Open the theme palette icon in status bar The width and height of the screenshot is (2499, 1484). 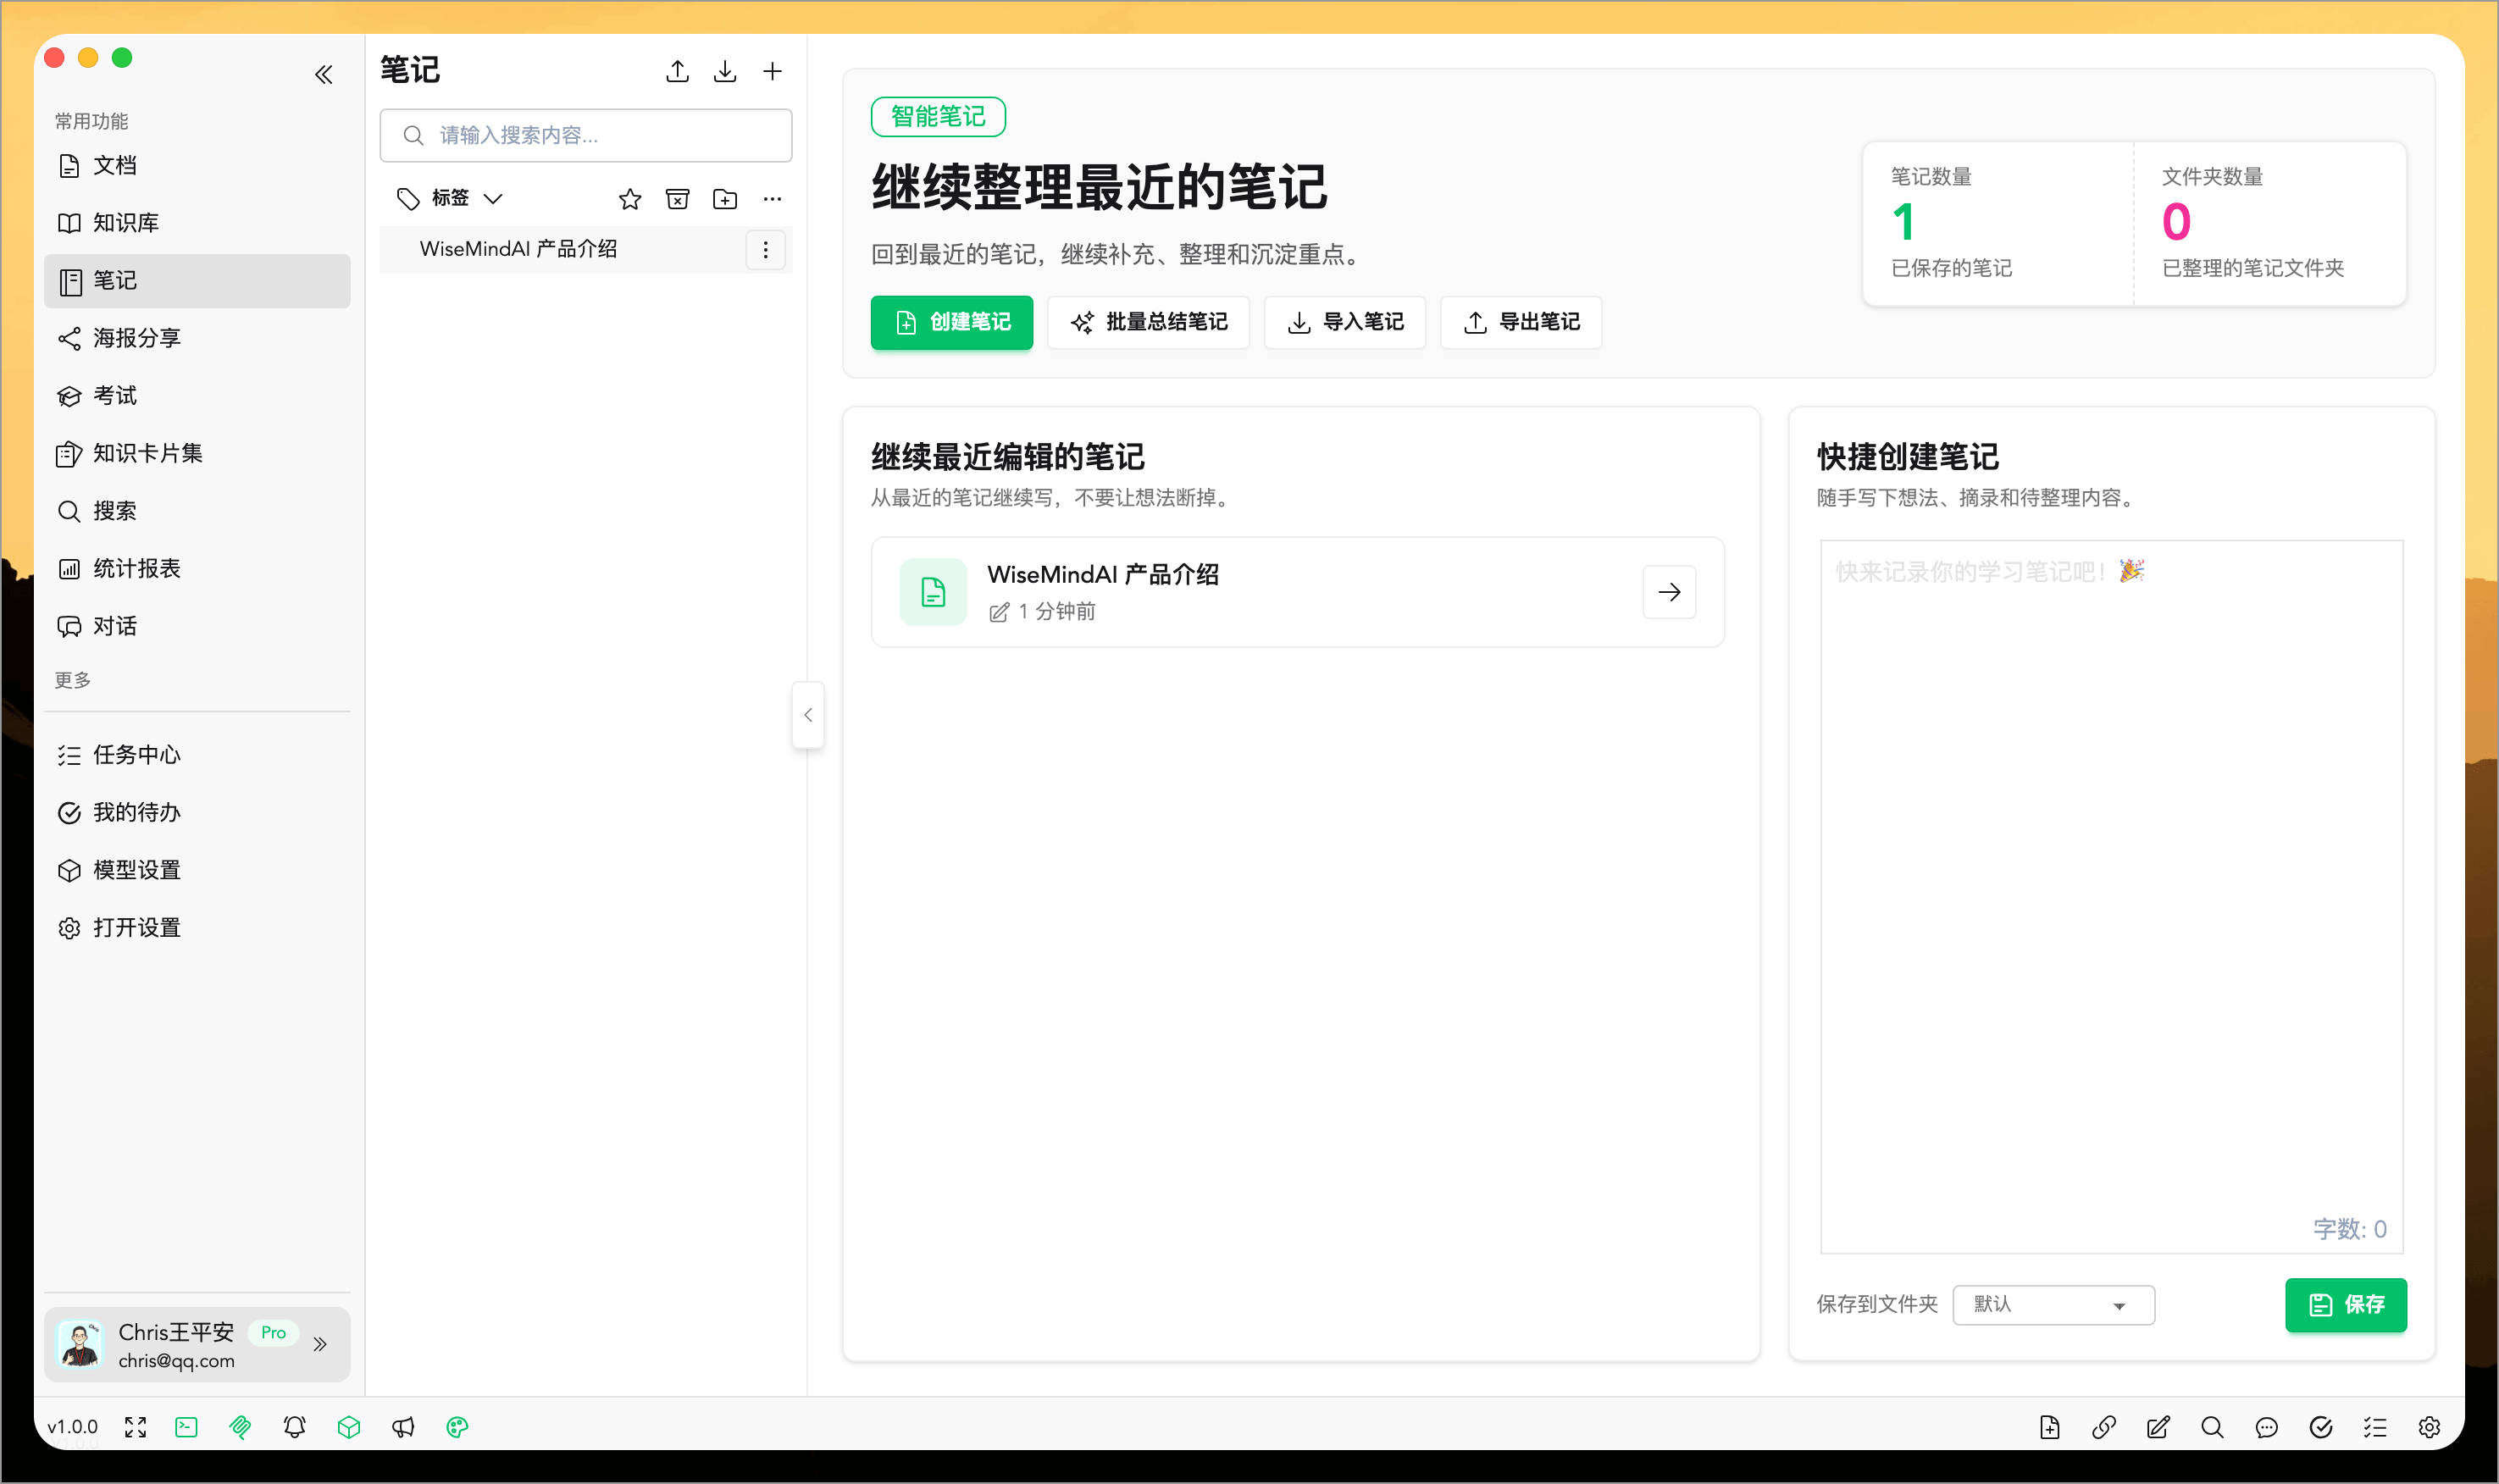(x=458, y=1427)
